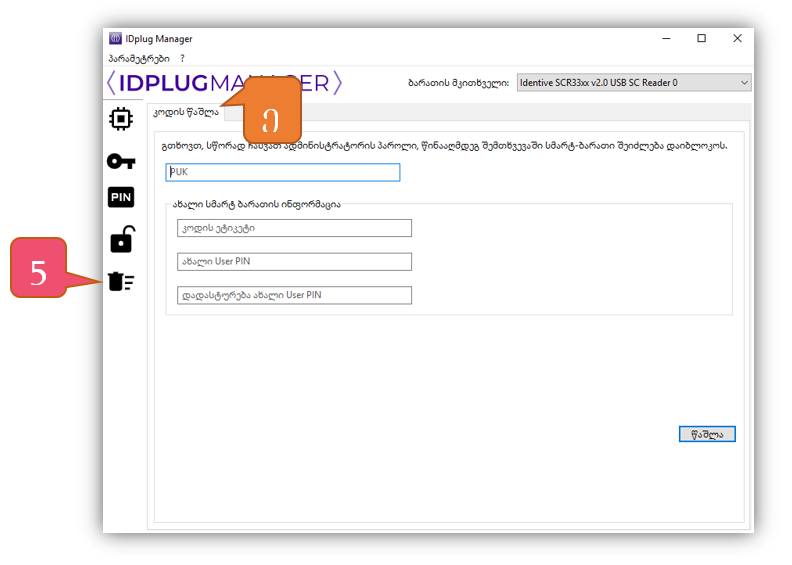The height and width of the screenshot is (565, 792).
Task: Select the ახალი User PIN field
Action: (294, 262)
